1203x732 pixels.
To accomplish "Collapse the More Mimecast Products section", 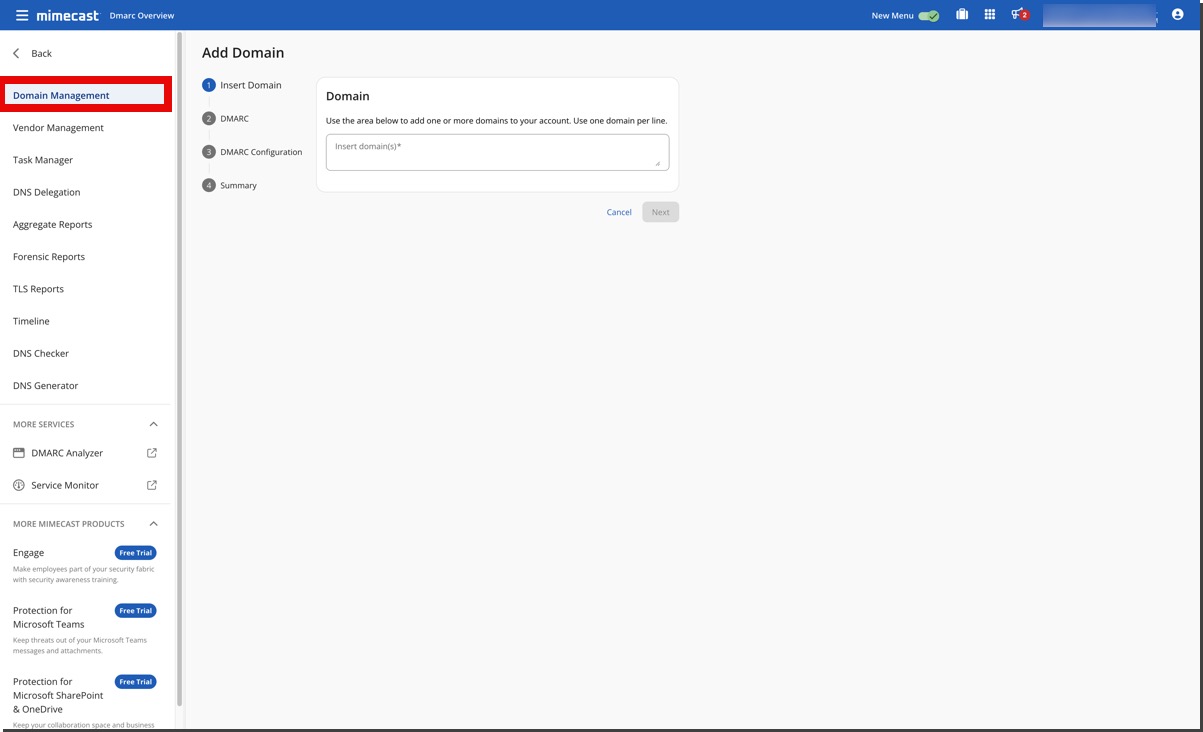I will pyautogui.click(x=153, y=524).
